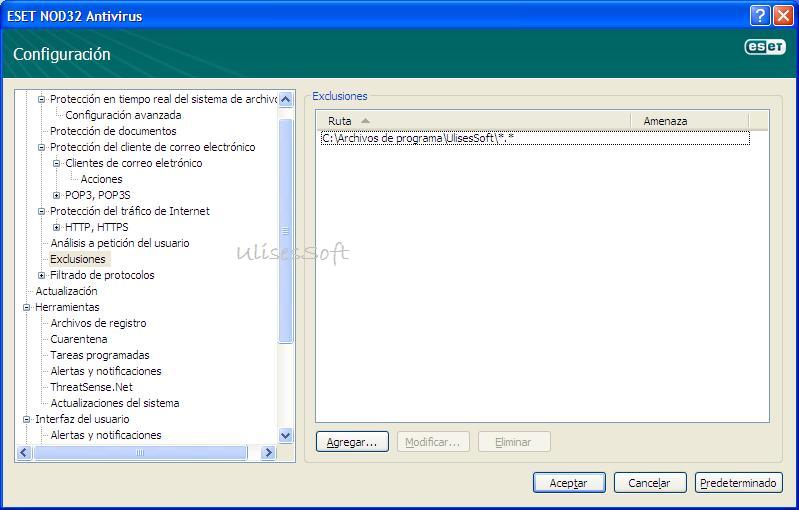The width and height of the screenshot is (799, 510).
Task: Collapse Protección del cliente de correo electrónico
Action: coord(42,147)
